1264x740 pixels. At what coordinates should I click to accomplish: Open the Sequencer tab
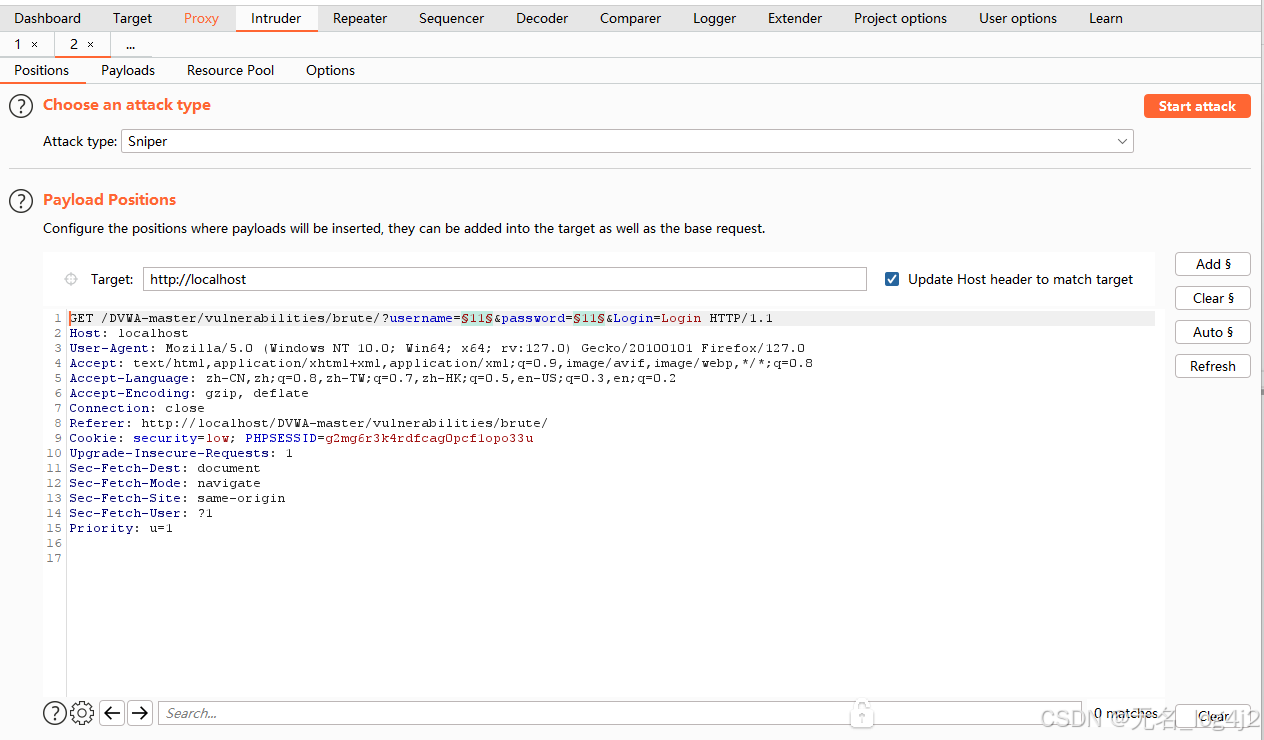click(452, 18)
